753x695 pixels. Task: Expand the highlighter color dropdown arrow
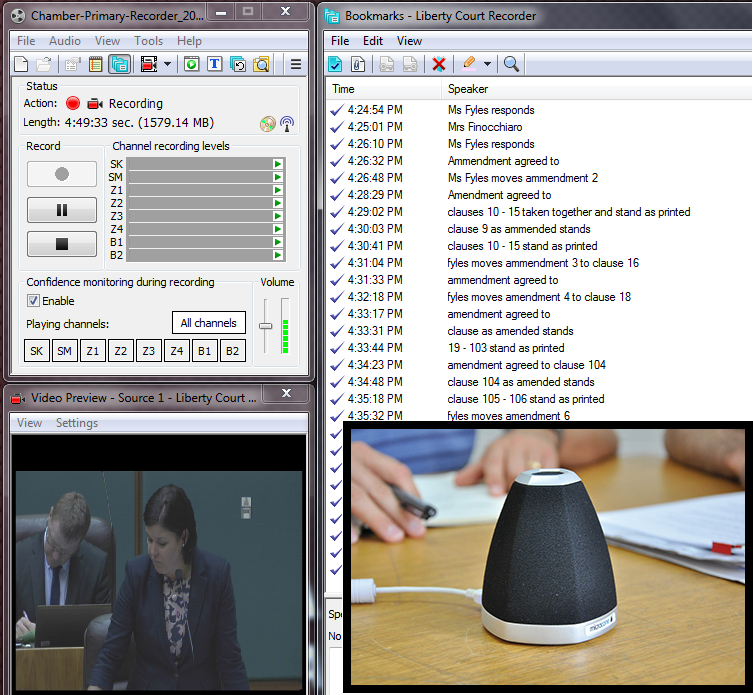[487, 63]
